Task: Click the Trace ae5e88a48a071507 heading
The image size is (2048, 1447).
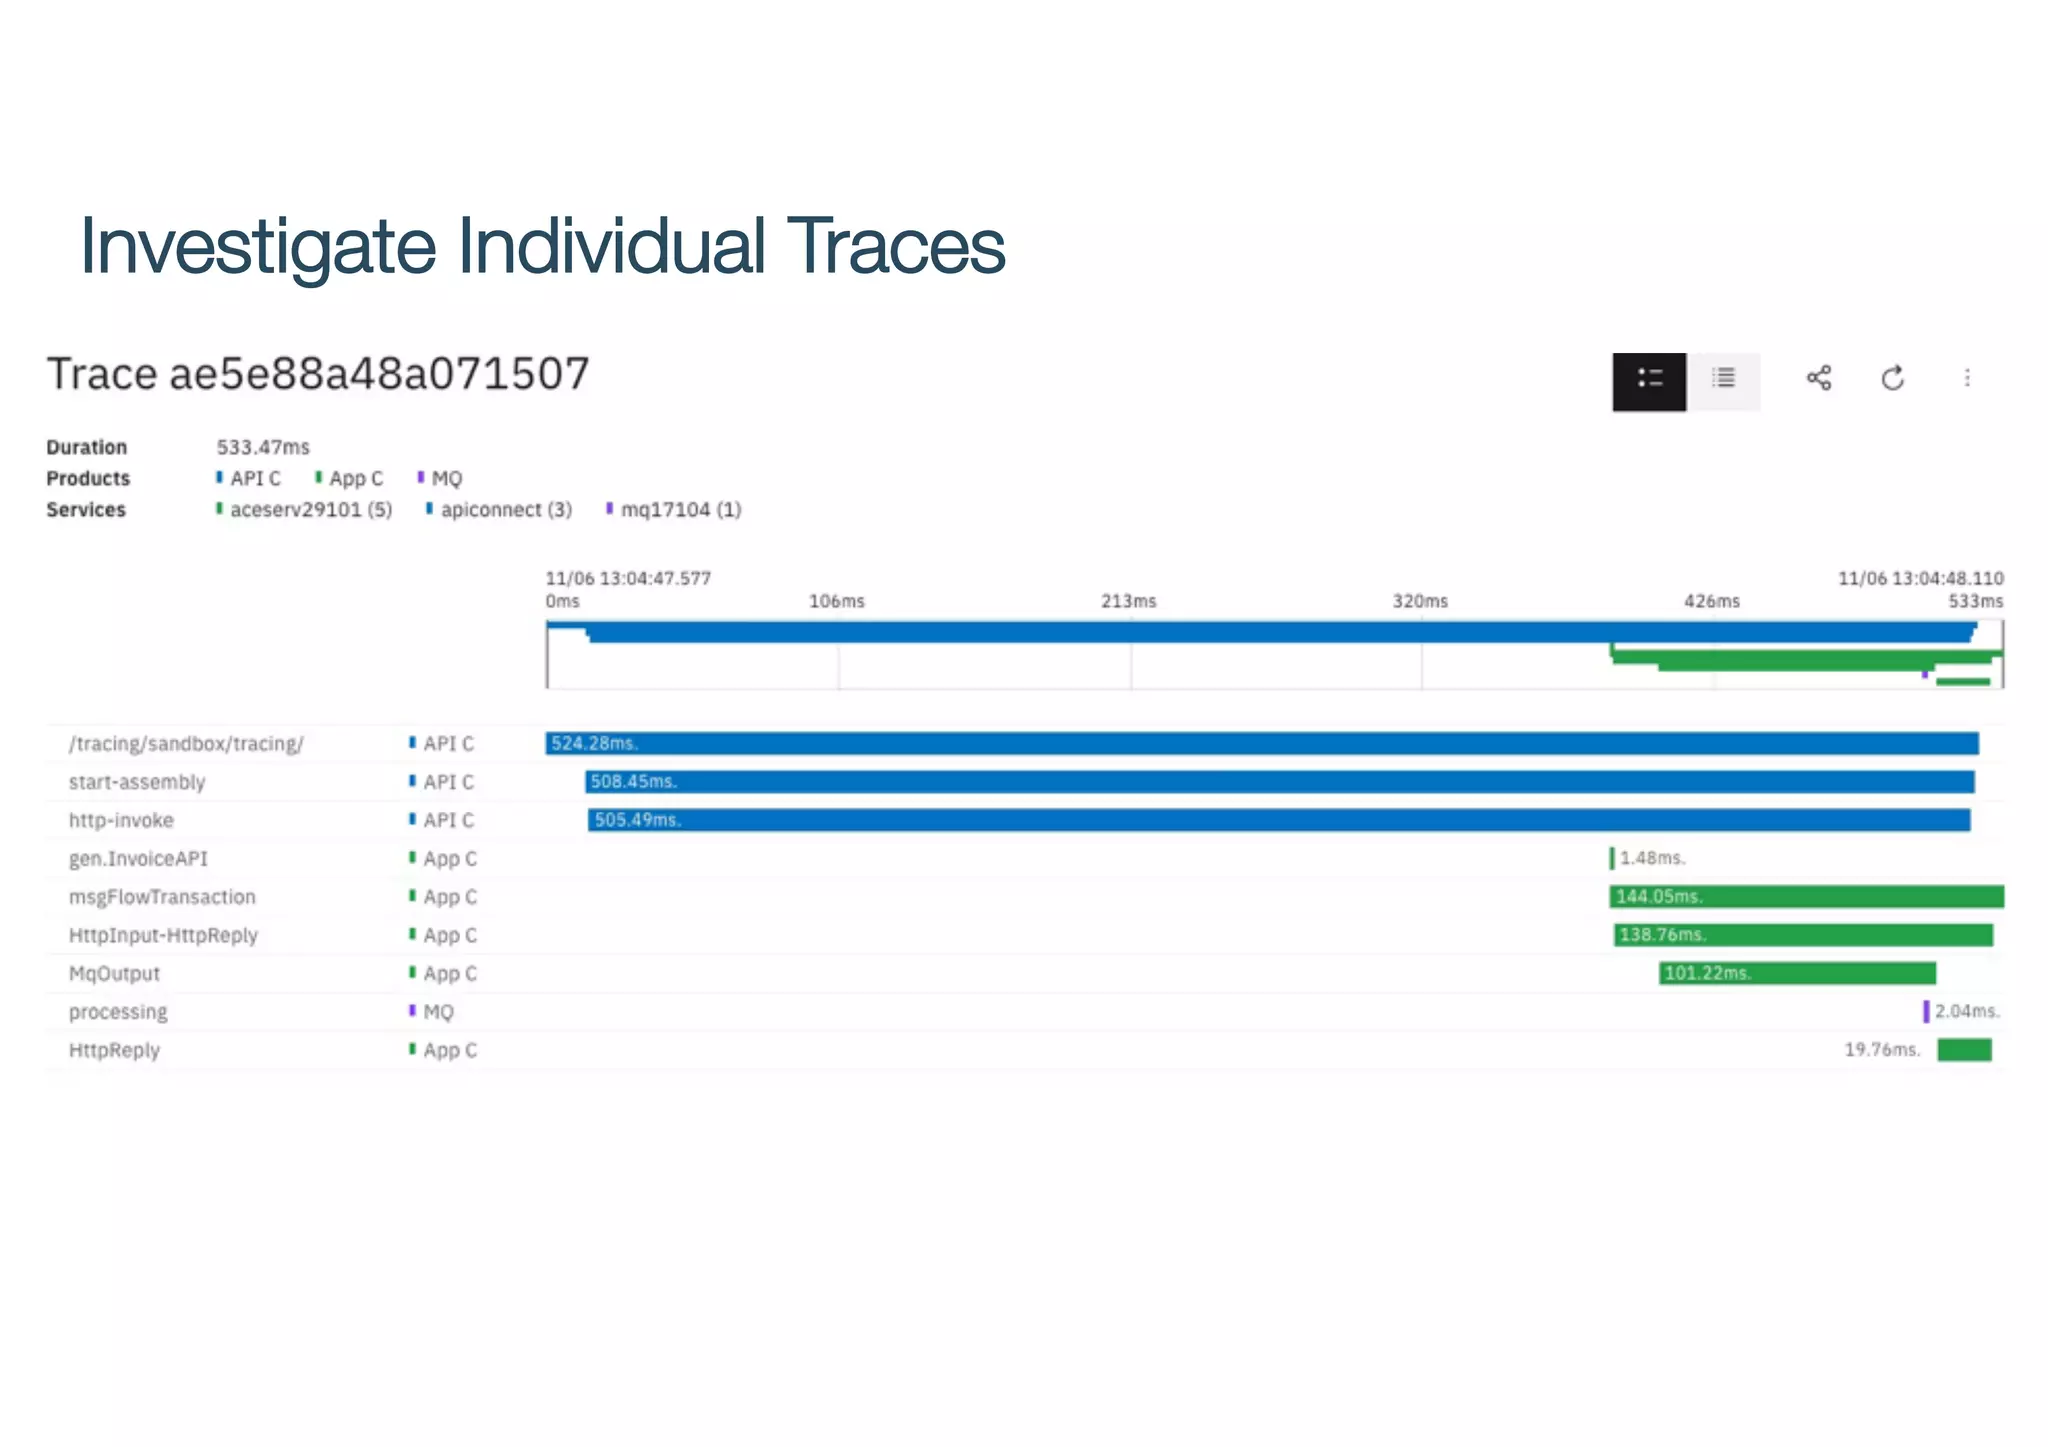Action: 318,374
